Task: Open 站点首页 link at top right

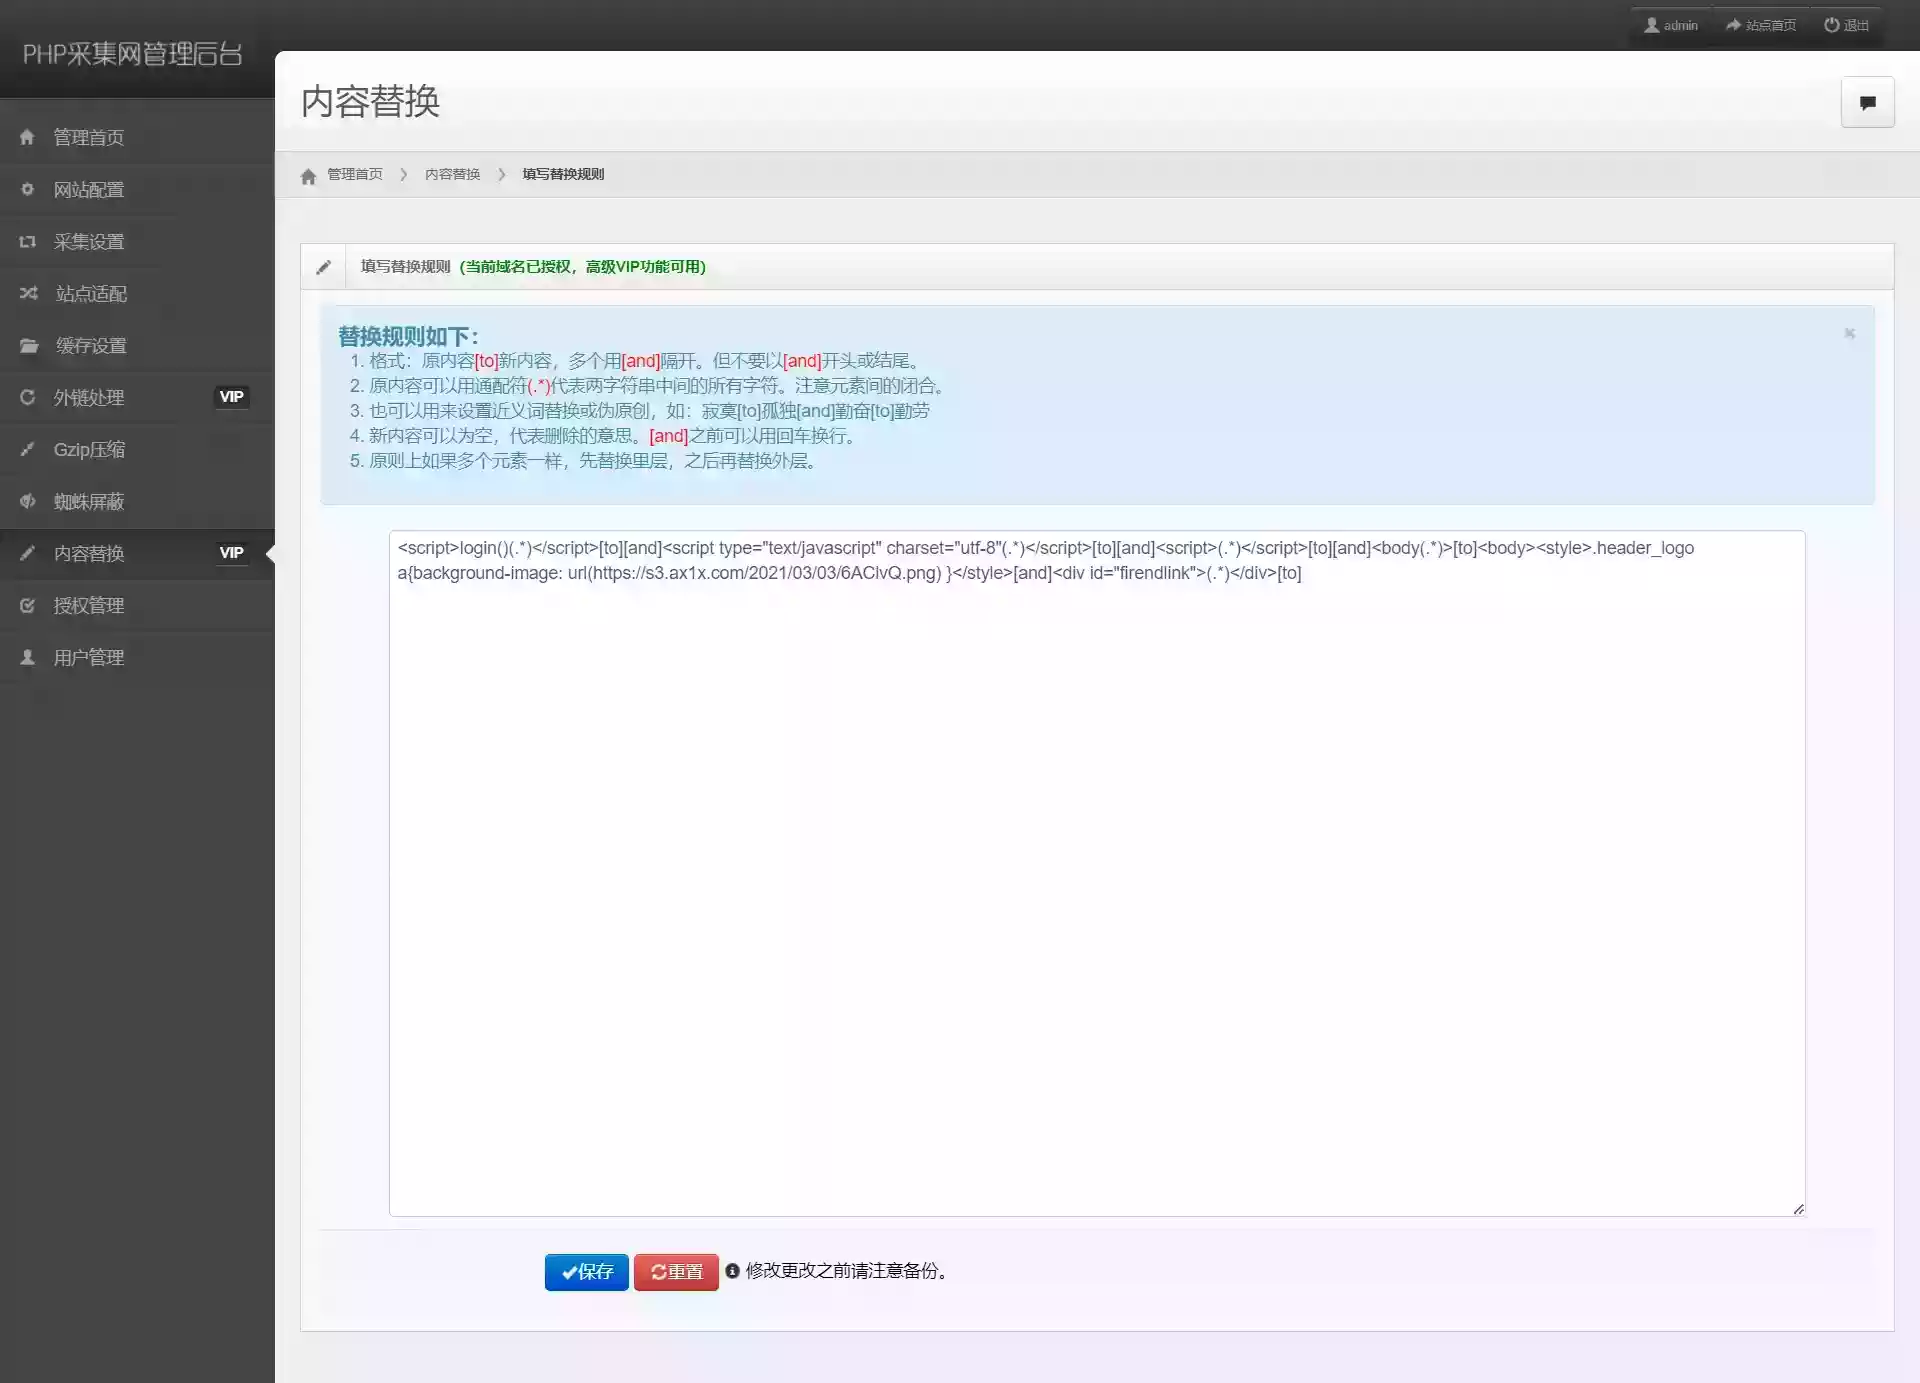Action: pos(1760,24)
